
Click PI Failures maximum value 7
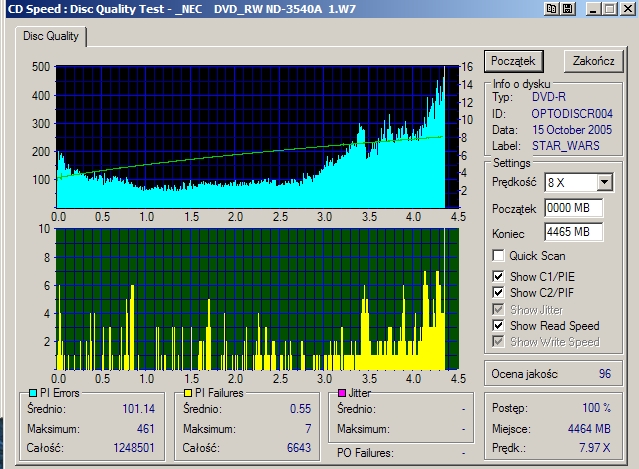308,429
